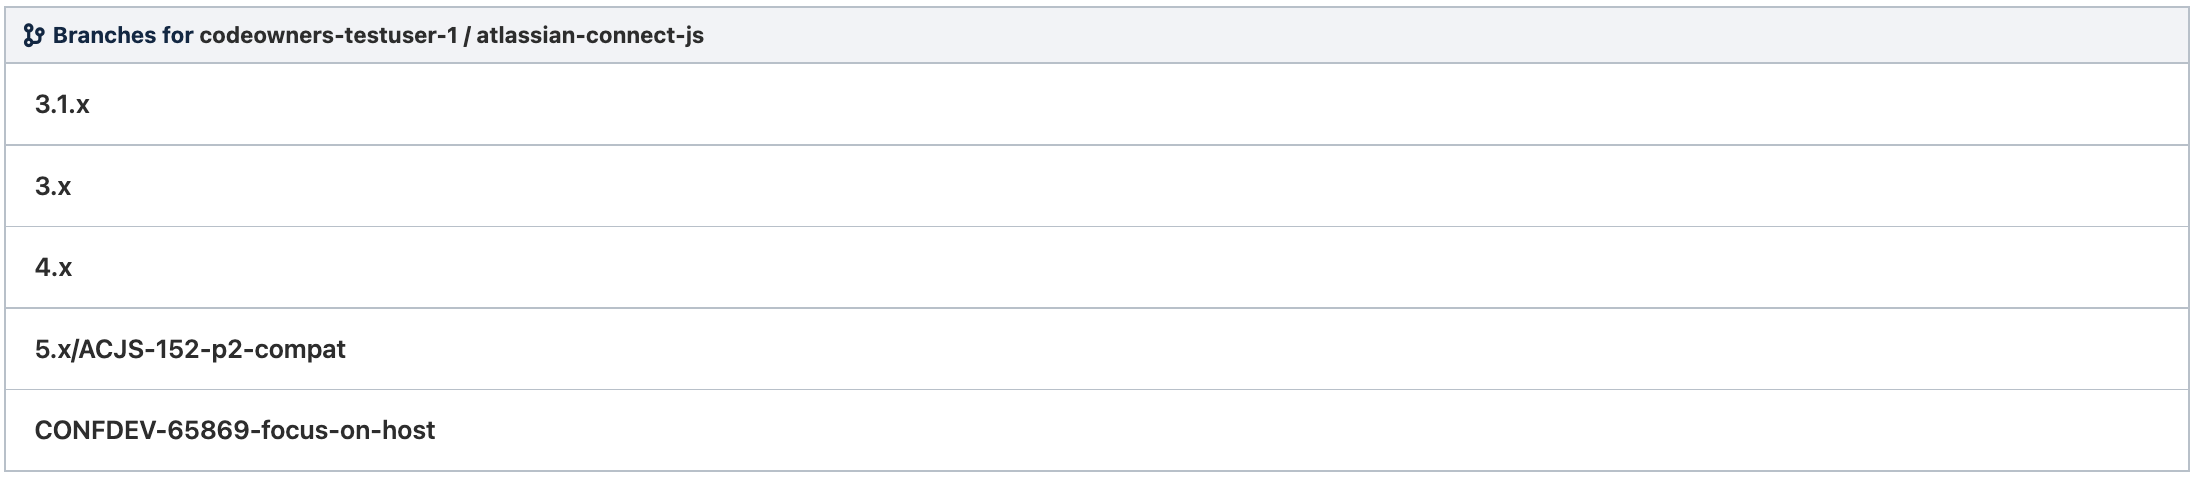Click the branch listed below 4.x

click(190, 349)
